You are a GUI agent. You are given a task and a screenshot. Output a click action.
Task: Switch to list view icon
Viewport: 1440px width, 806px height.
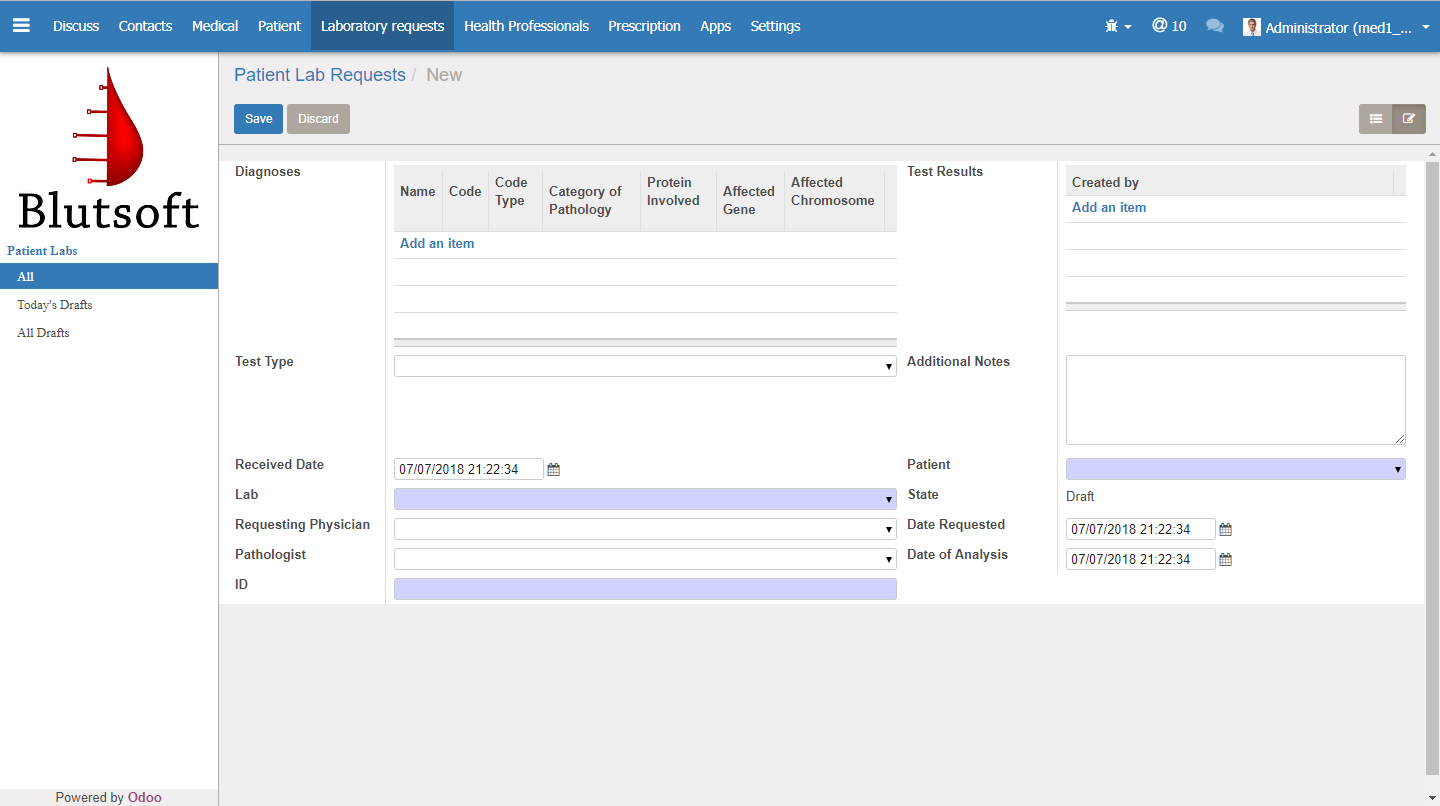tap(1375, 119)
